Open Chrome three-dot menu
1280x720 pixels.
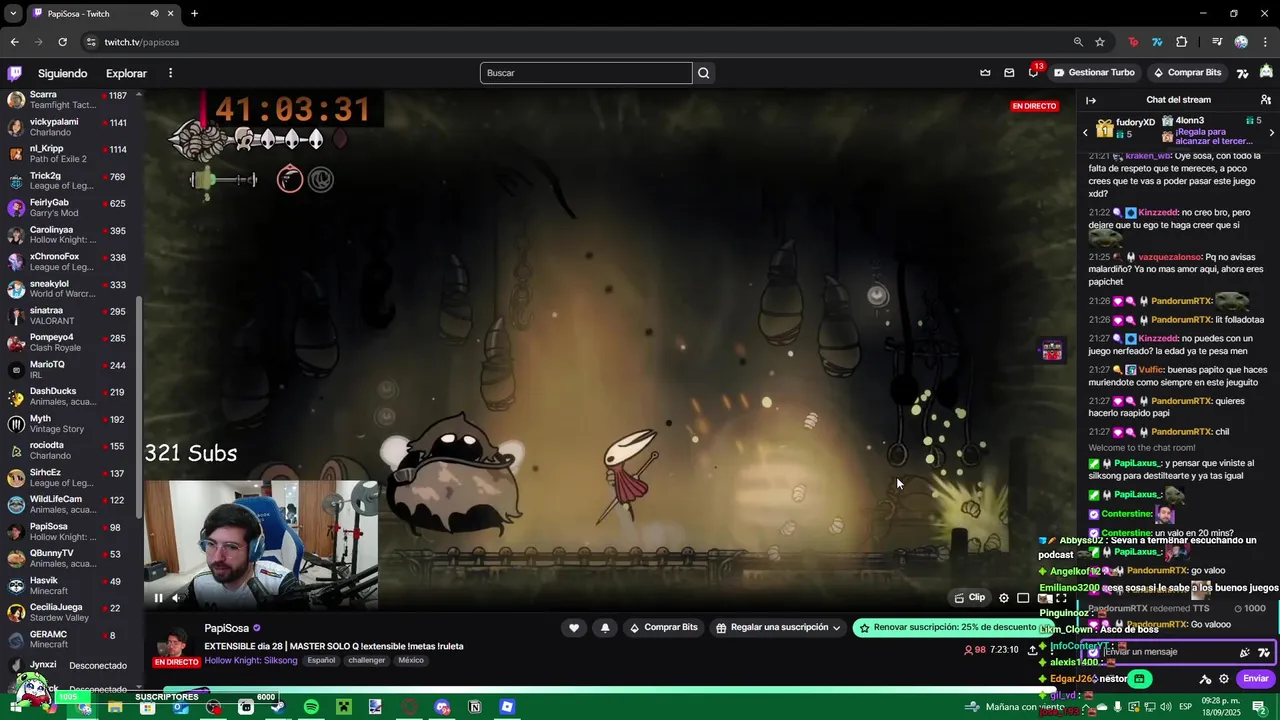[1265, 42]
